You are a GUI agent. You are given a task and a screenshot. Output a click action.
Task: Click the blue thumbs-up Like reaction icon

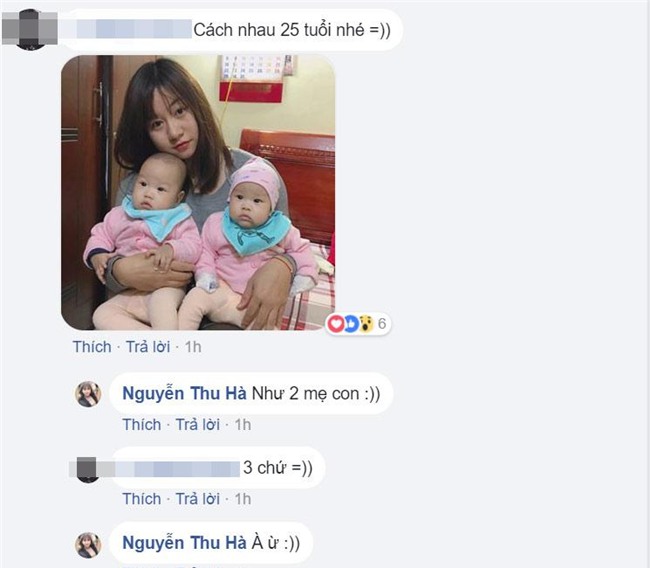click(x=351, y=323)
